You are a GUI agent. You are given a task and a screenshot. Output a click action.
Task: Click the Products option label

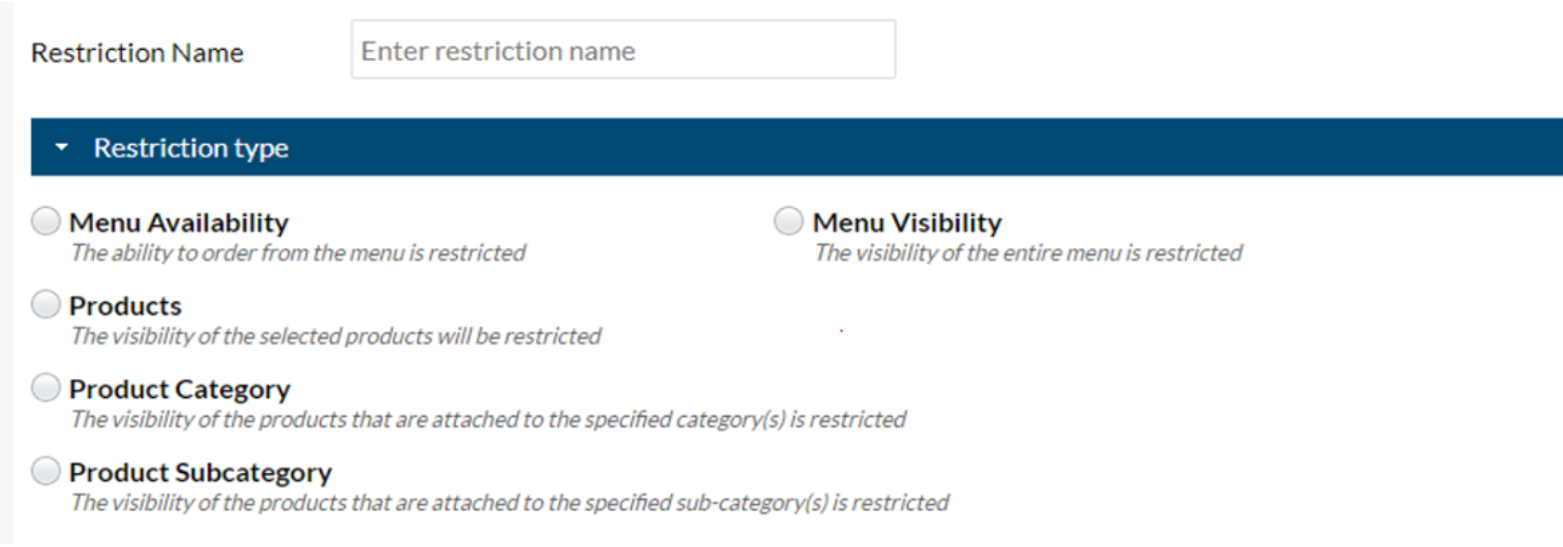(125, 305)
